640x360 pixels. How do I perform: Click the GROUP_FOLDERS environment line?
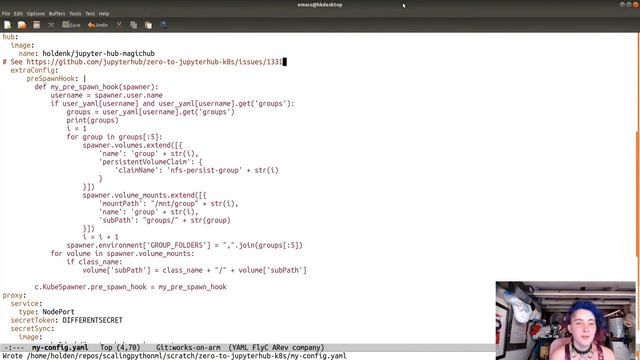[184, 245]
